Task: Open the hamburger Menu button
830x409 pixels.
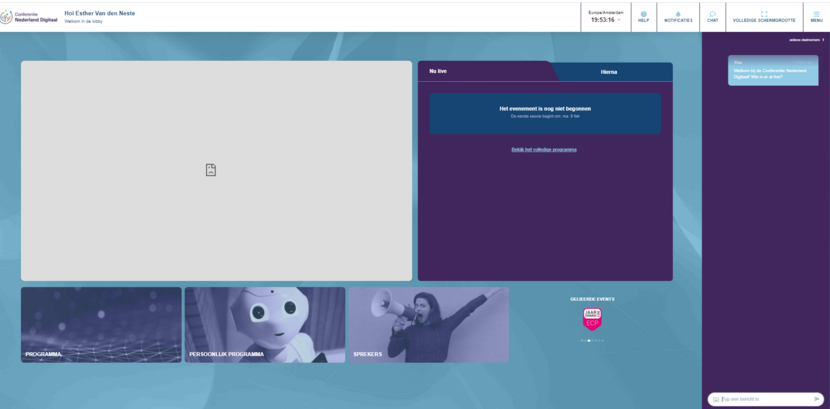Action: pos(816,17)
